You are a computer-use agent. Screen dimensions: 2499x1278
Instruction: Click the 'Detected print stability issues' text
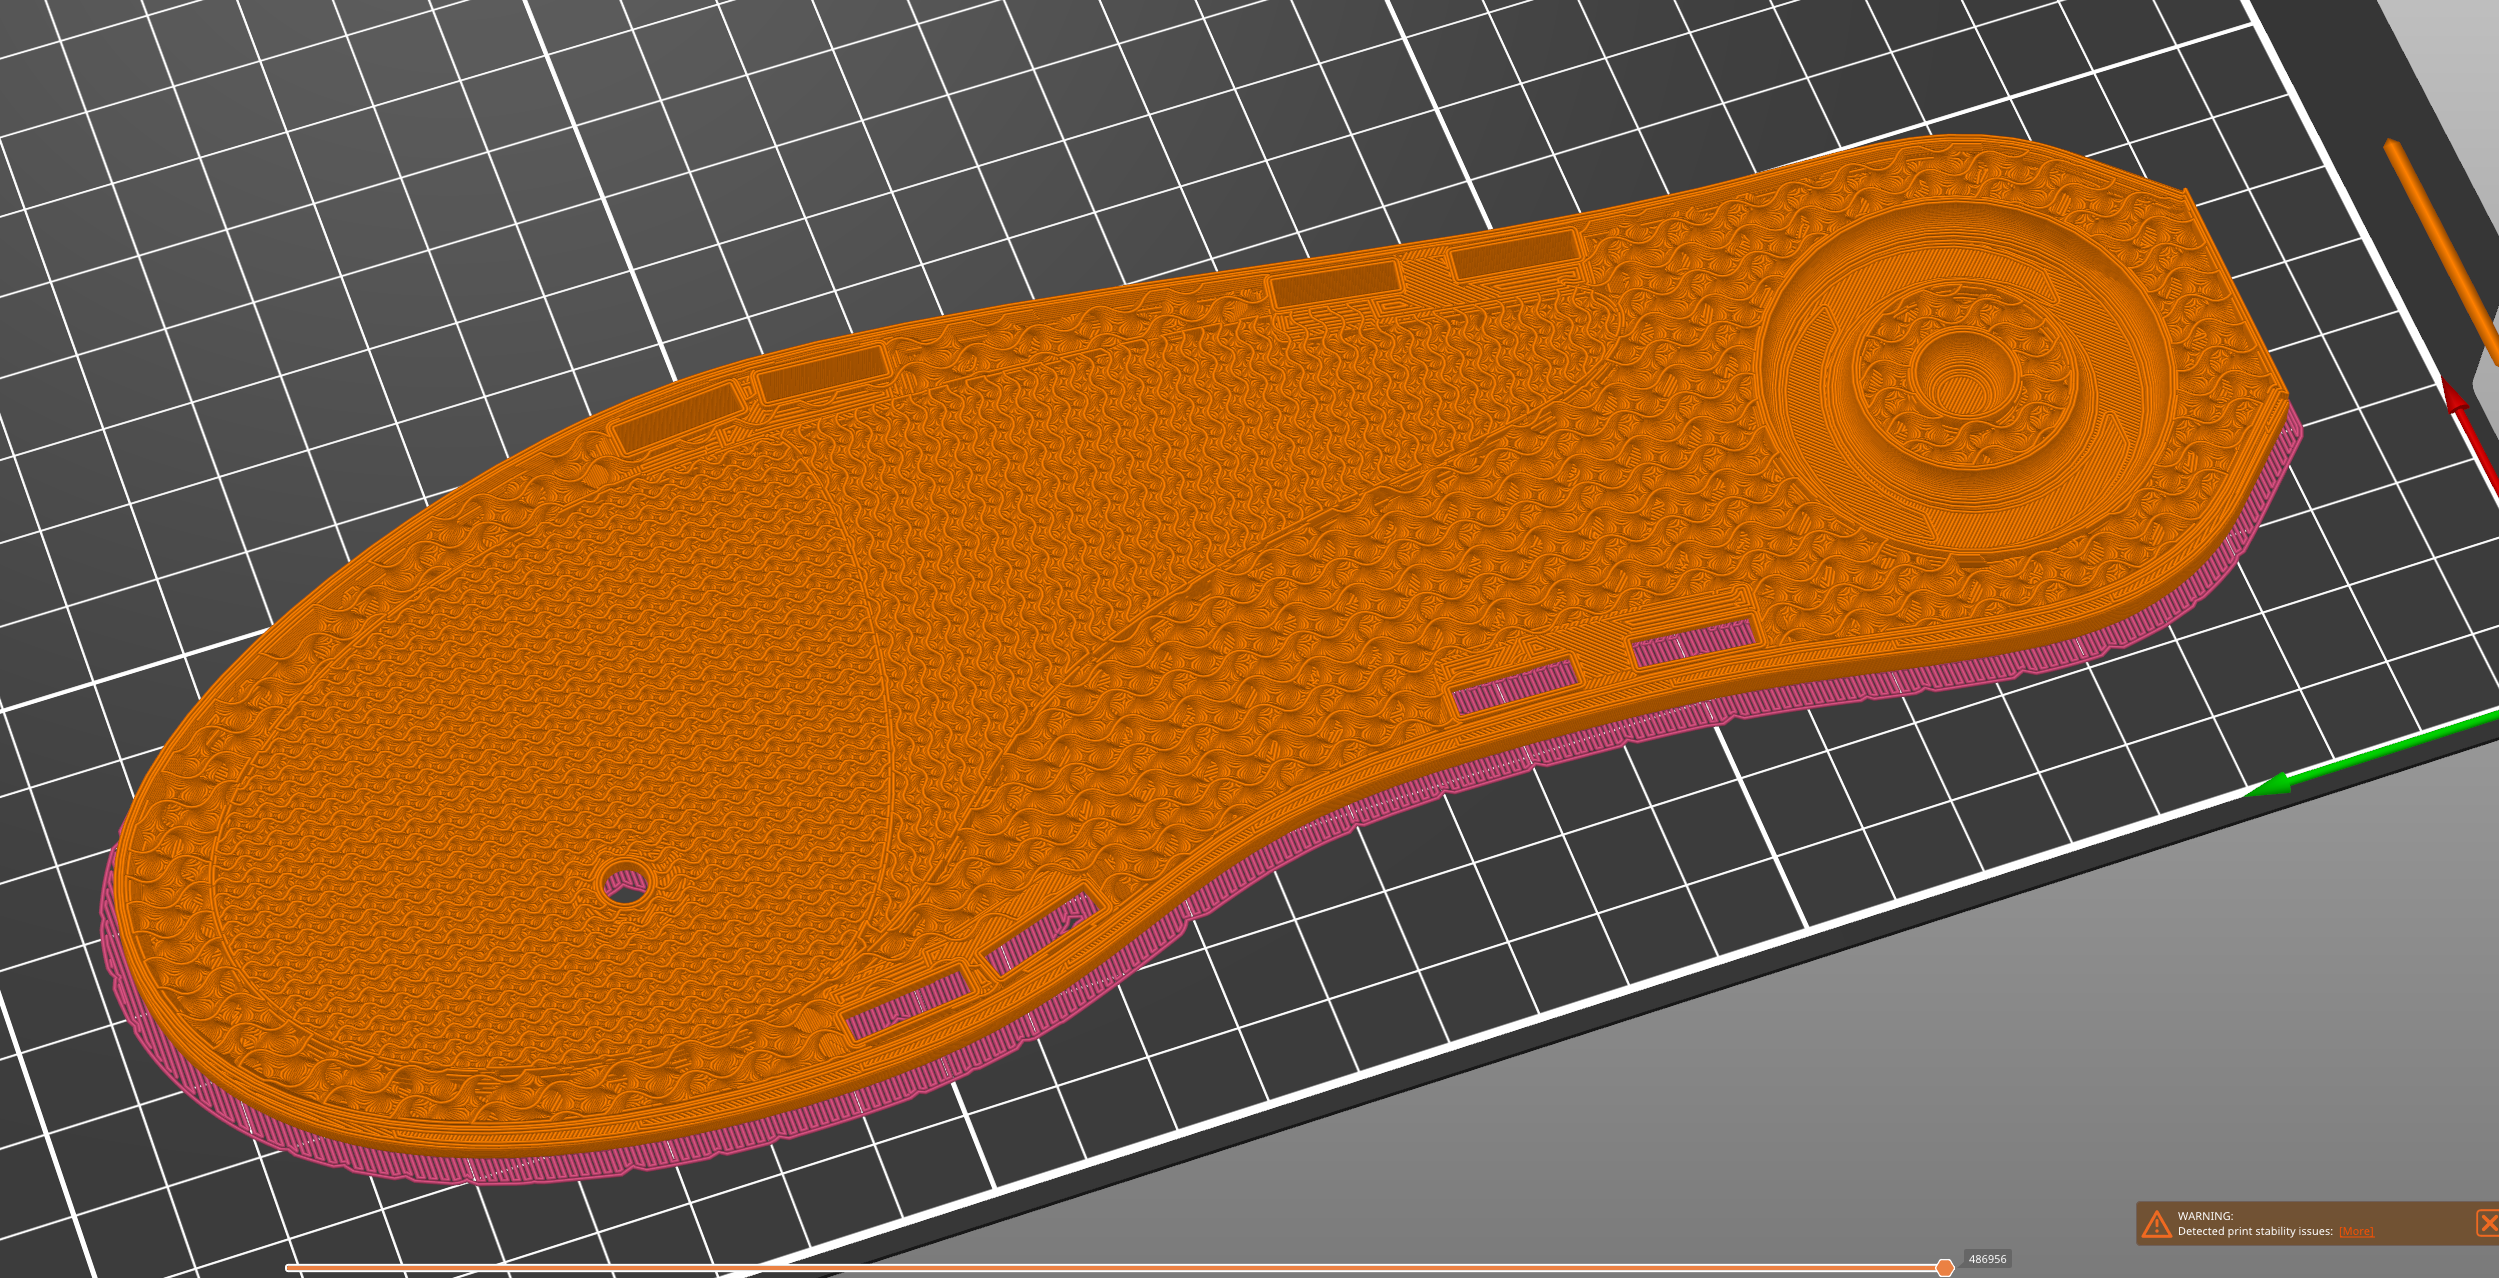tap(2255, 1231)
